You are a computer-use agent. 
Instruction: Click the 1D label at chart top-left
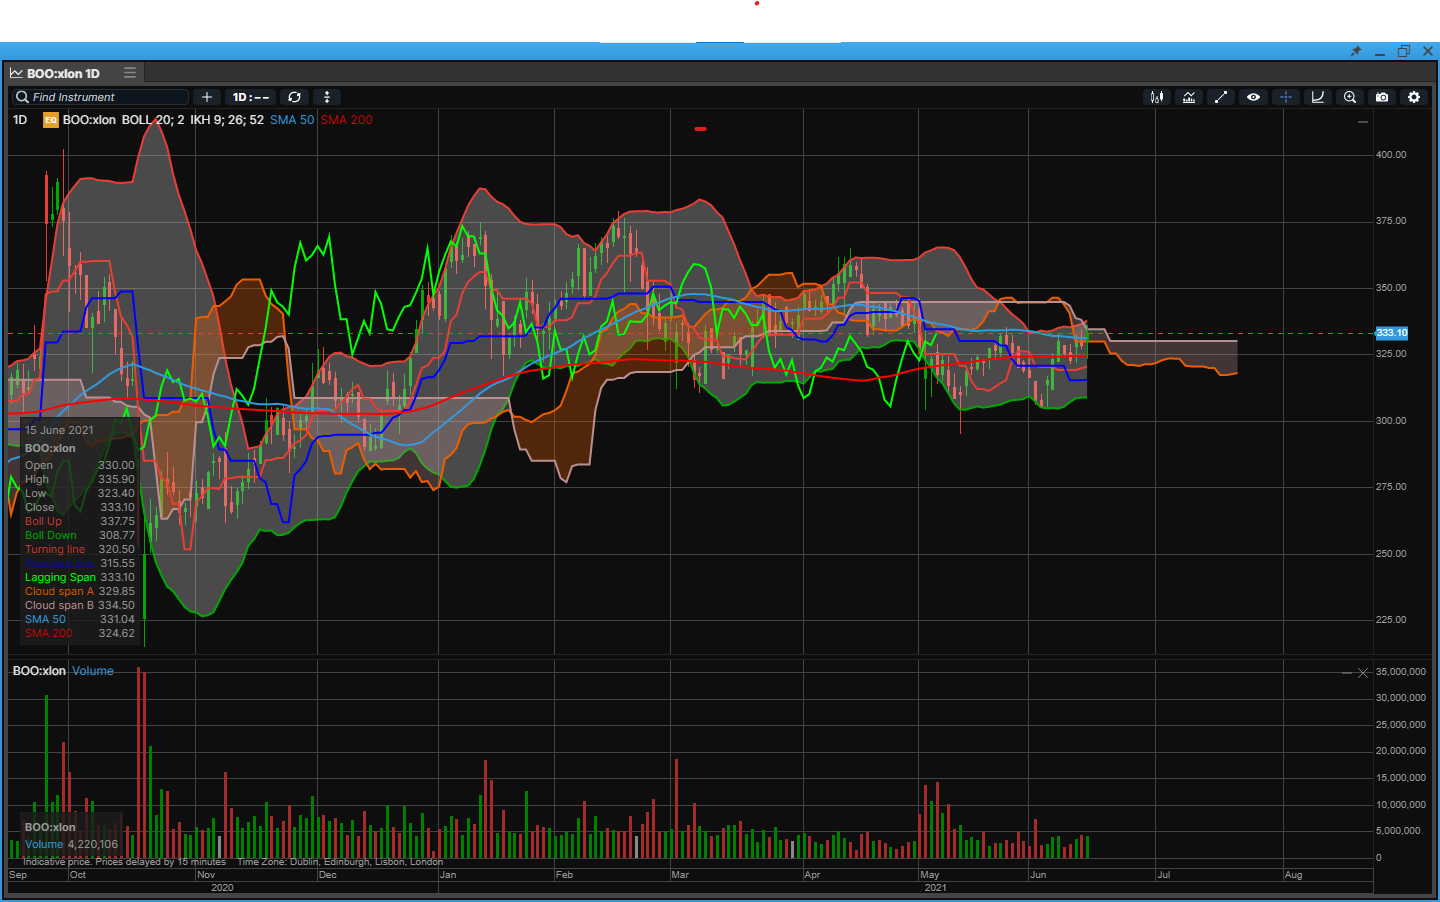(x=20, y=120)
